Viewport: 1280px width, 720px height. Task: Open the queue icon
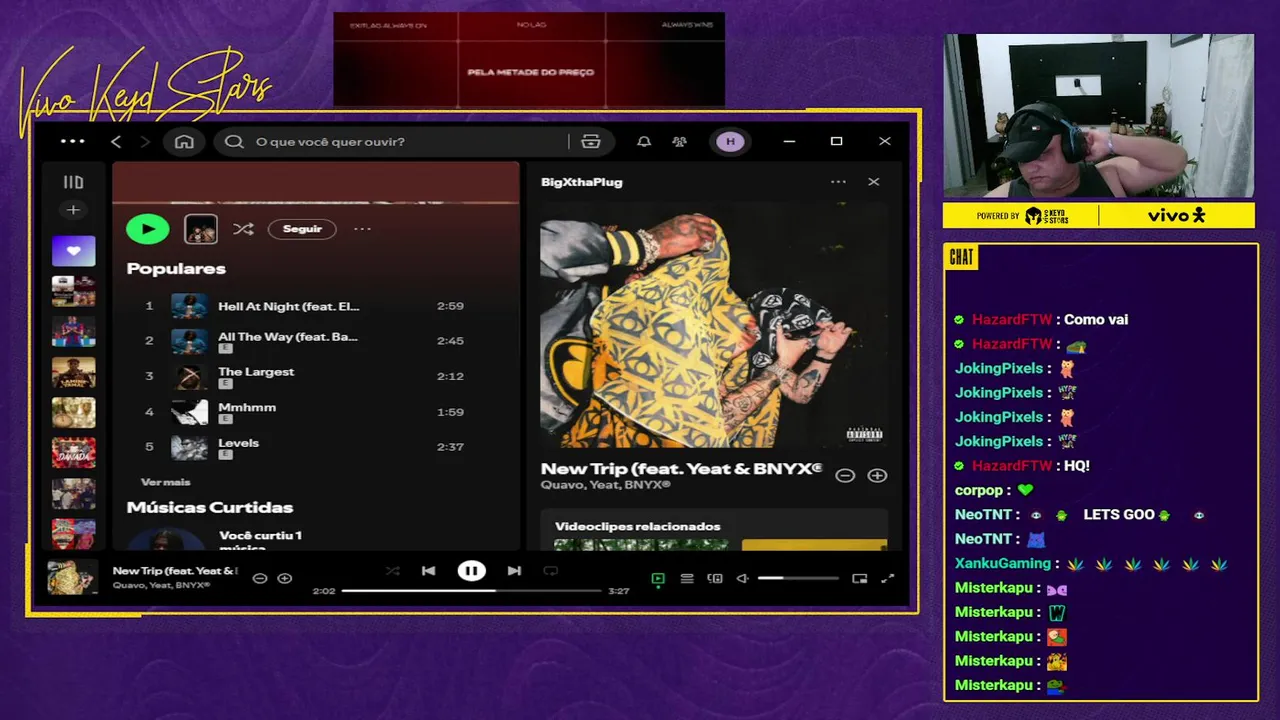687,578
